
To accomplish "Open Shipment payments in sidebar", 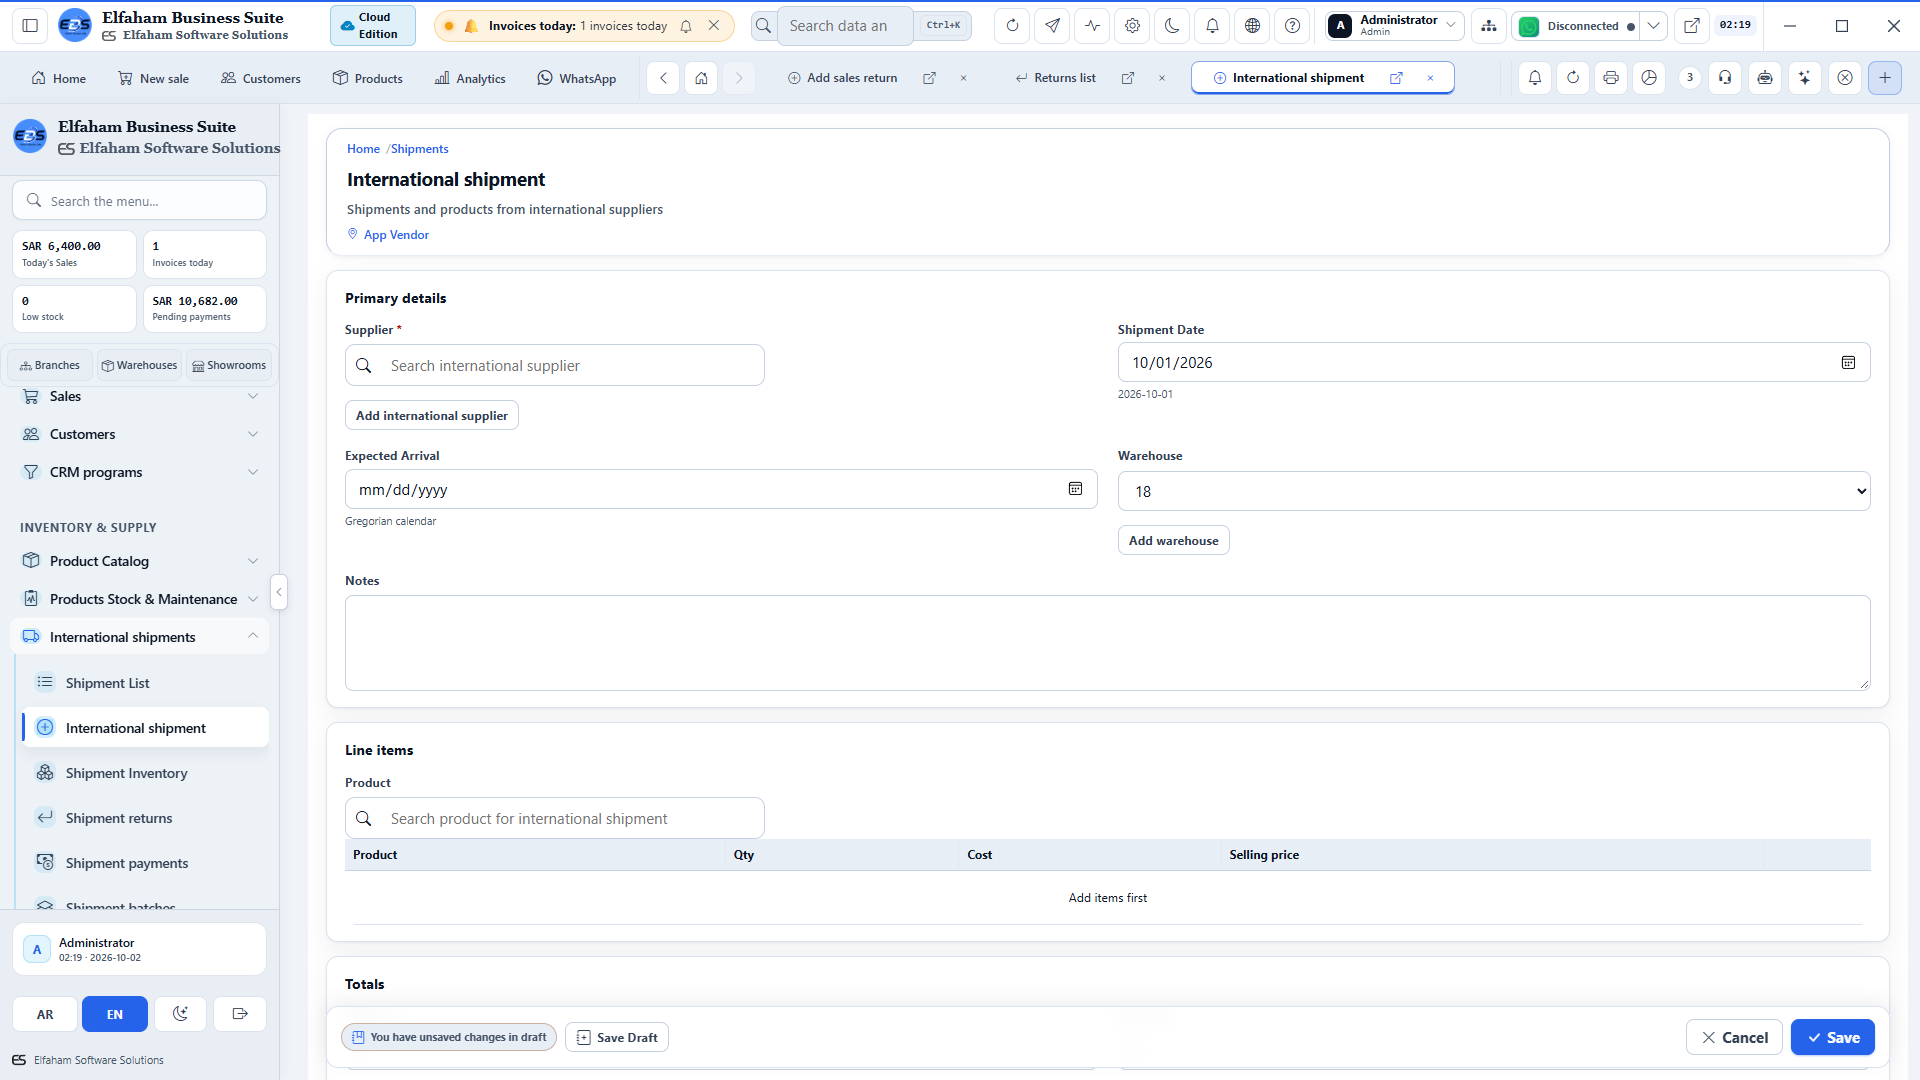I will (146, 864).
